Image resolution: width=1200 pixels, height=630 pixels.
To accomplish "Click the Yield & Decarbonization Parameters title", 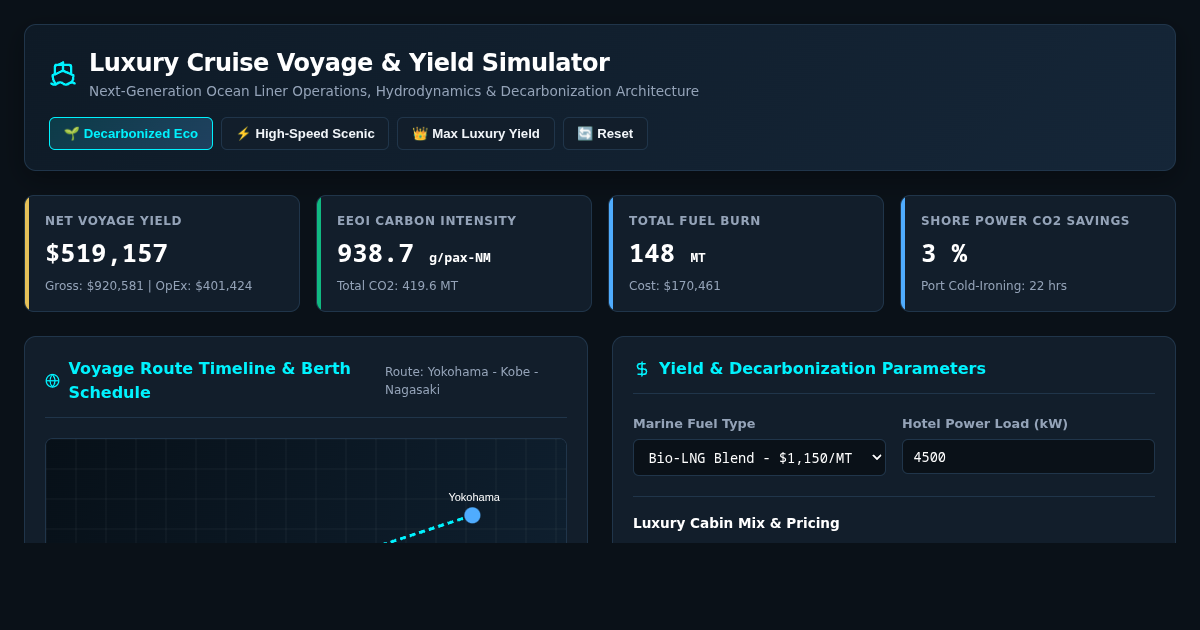I will point(822,368).
